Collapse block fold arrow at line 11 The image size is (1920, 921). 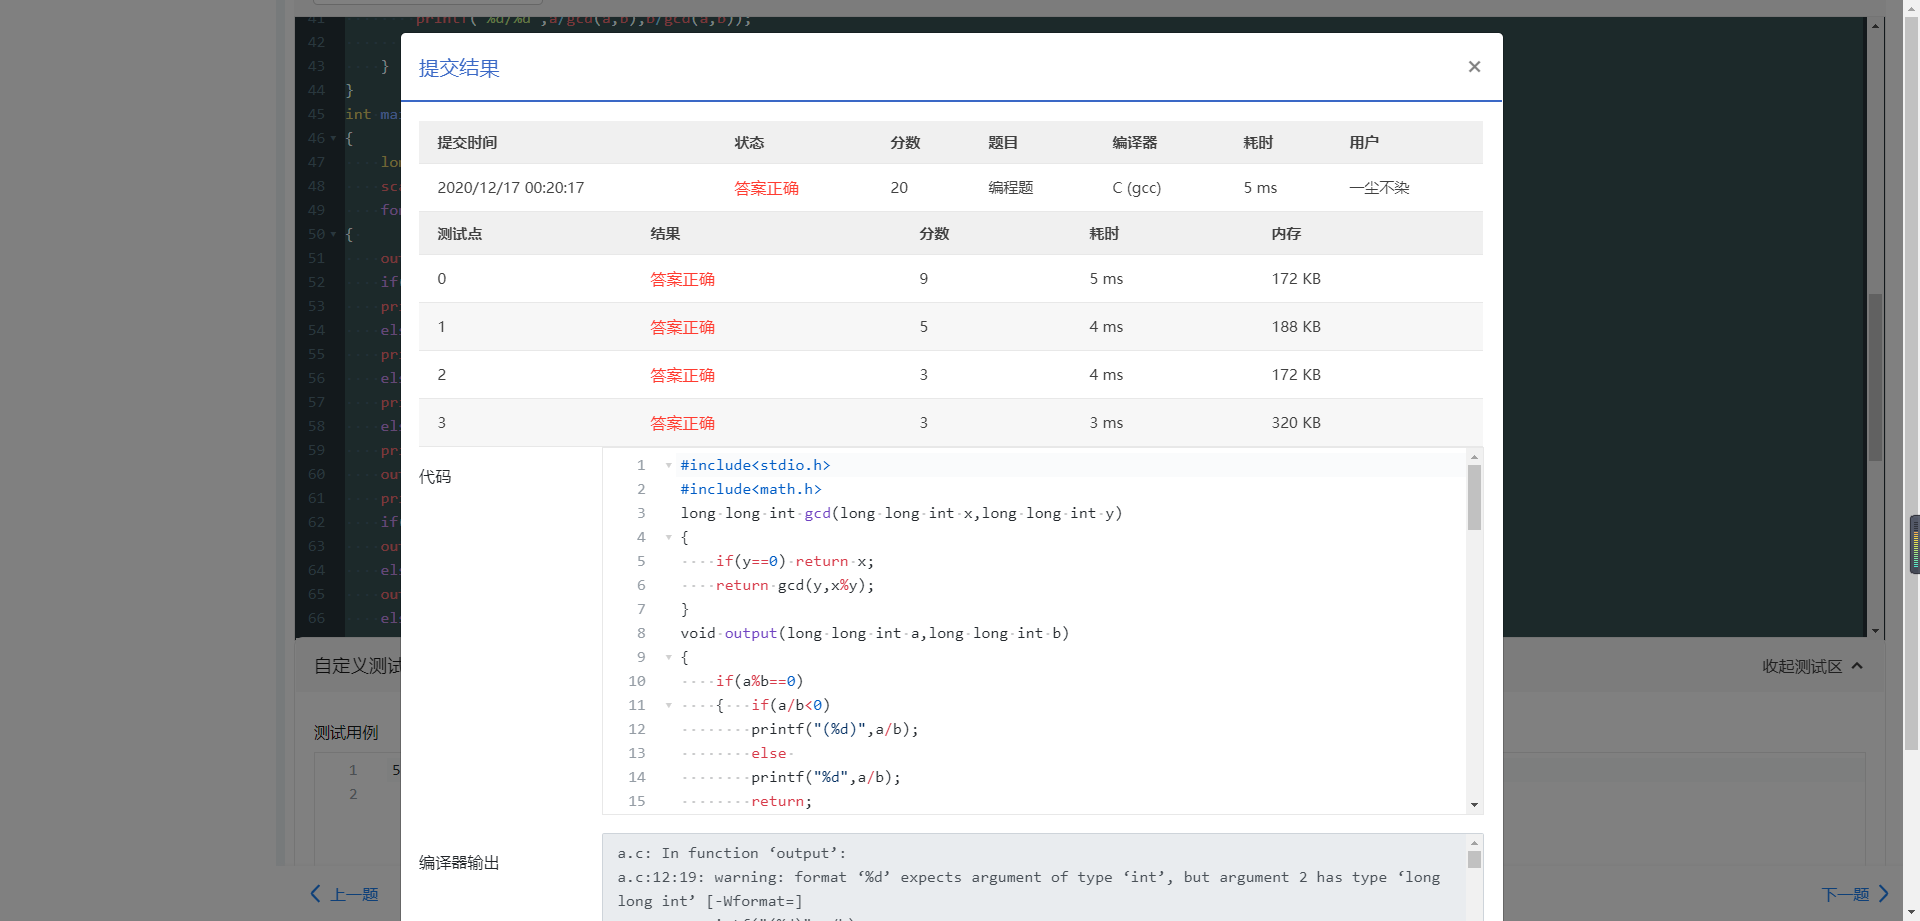coord(668,705)
